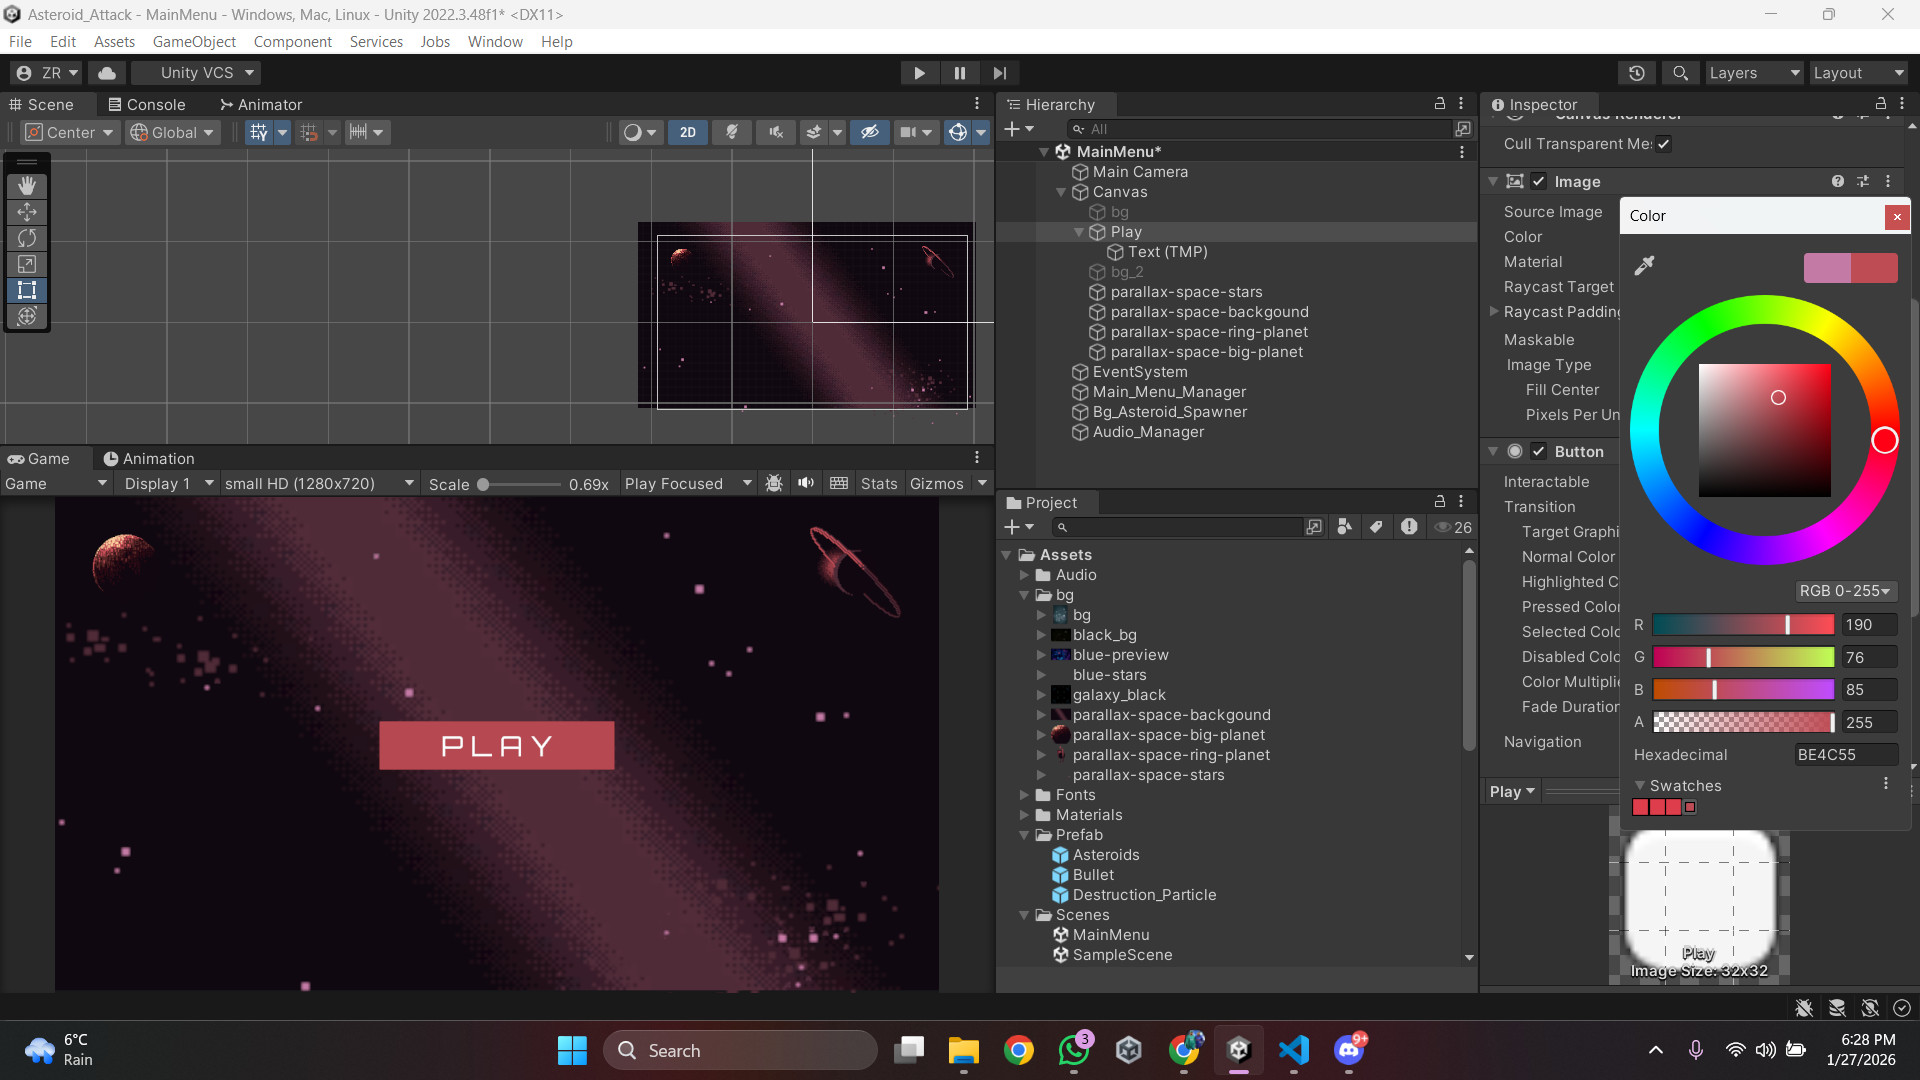1920x1080 pixels.
Task: Collapse the Canvas object in Hierarchy
Action: [x=1061, y=192]
